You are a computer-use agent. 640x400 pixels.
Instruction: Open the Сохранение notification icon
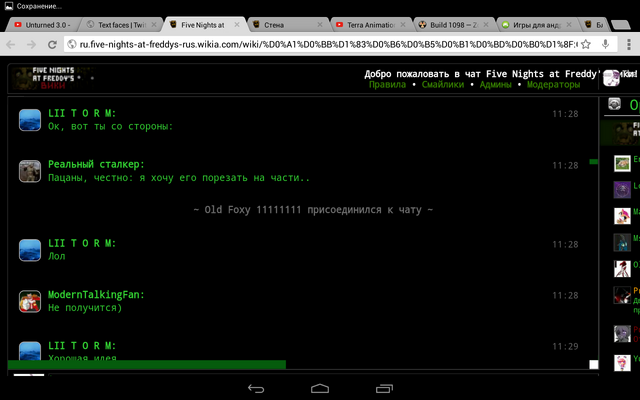[9, 6]
